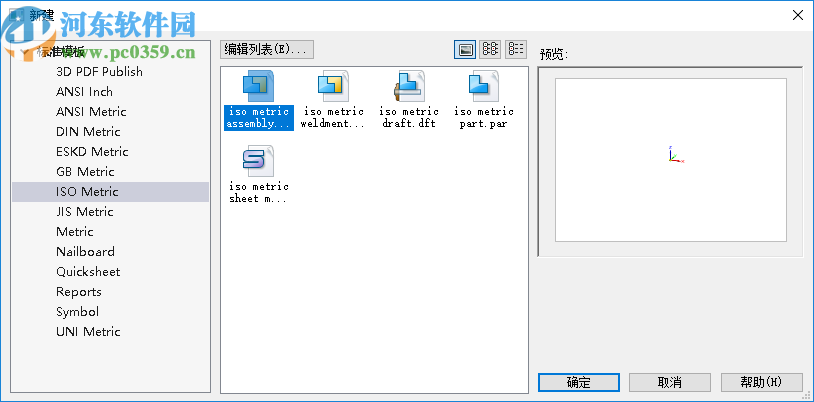Confirm with the 确定 button
The width and height of the screenshot is (814, 402).
click(x=579, y=383)
